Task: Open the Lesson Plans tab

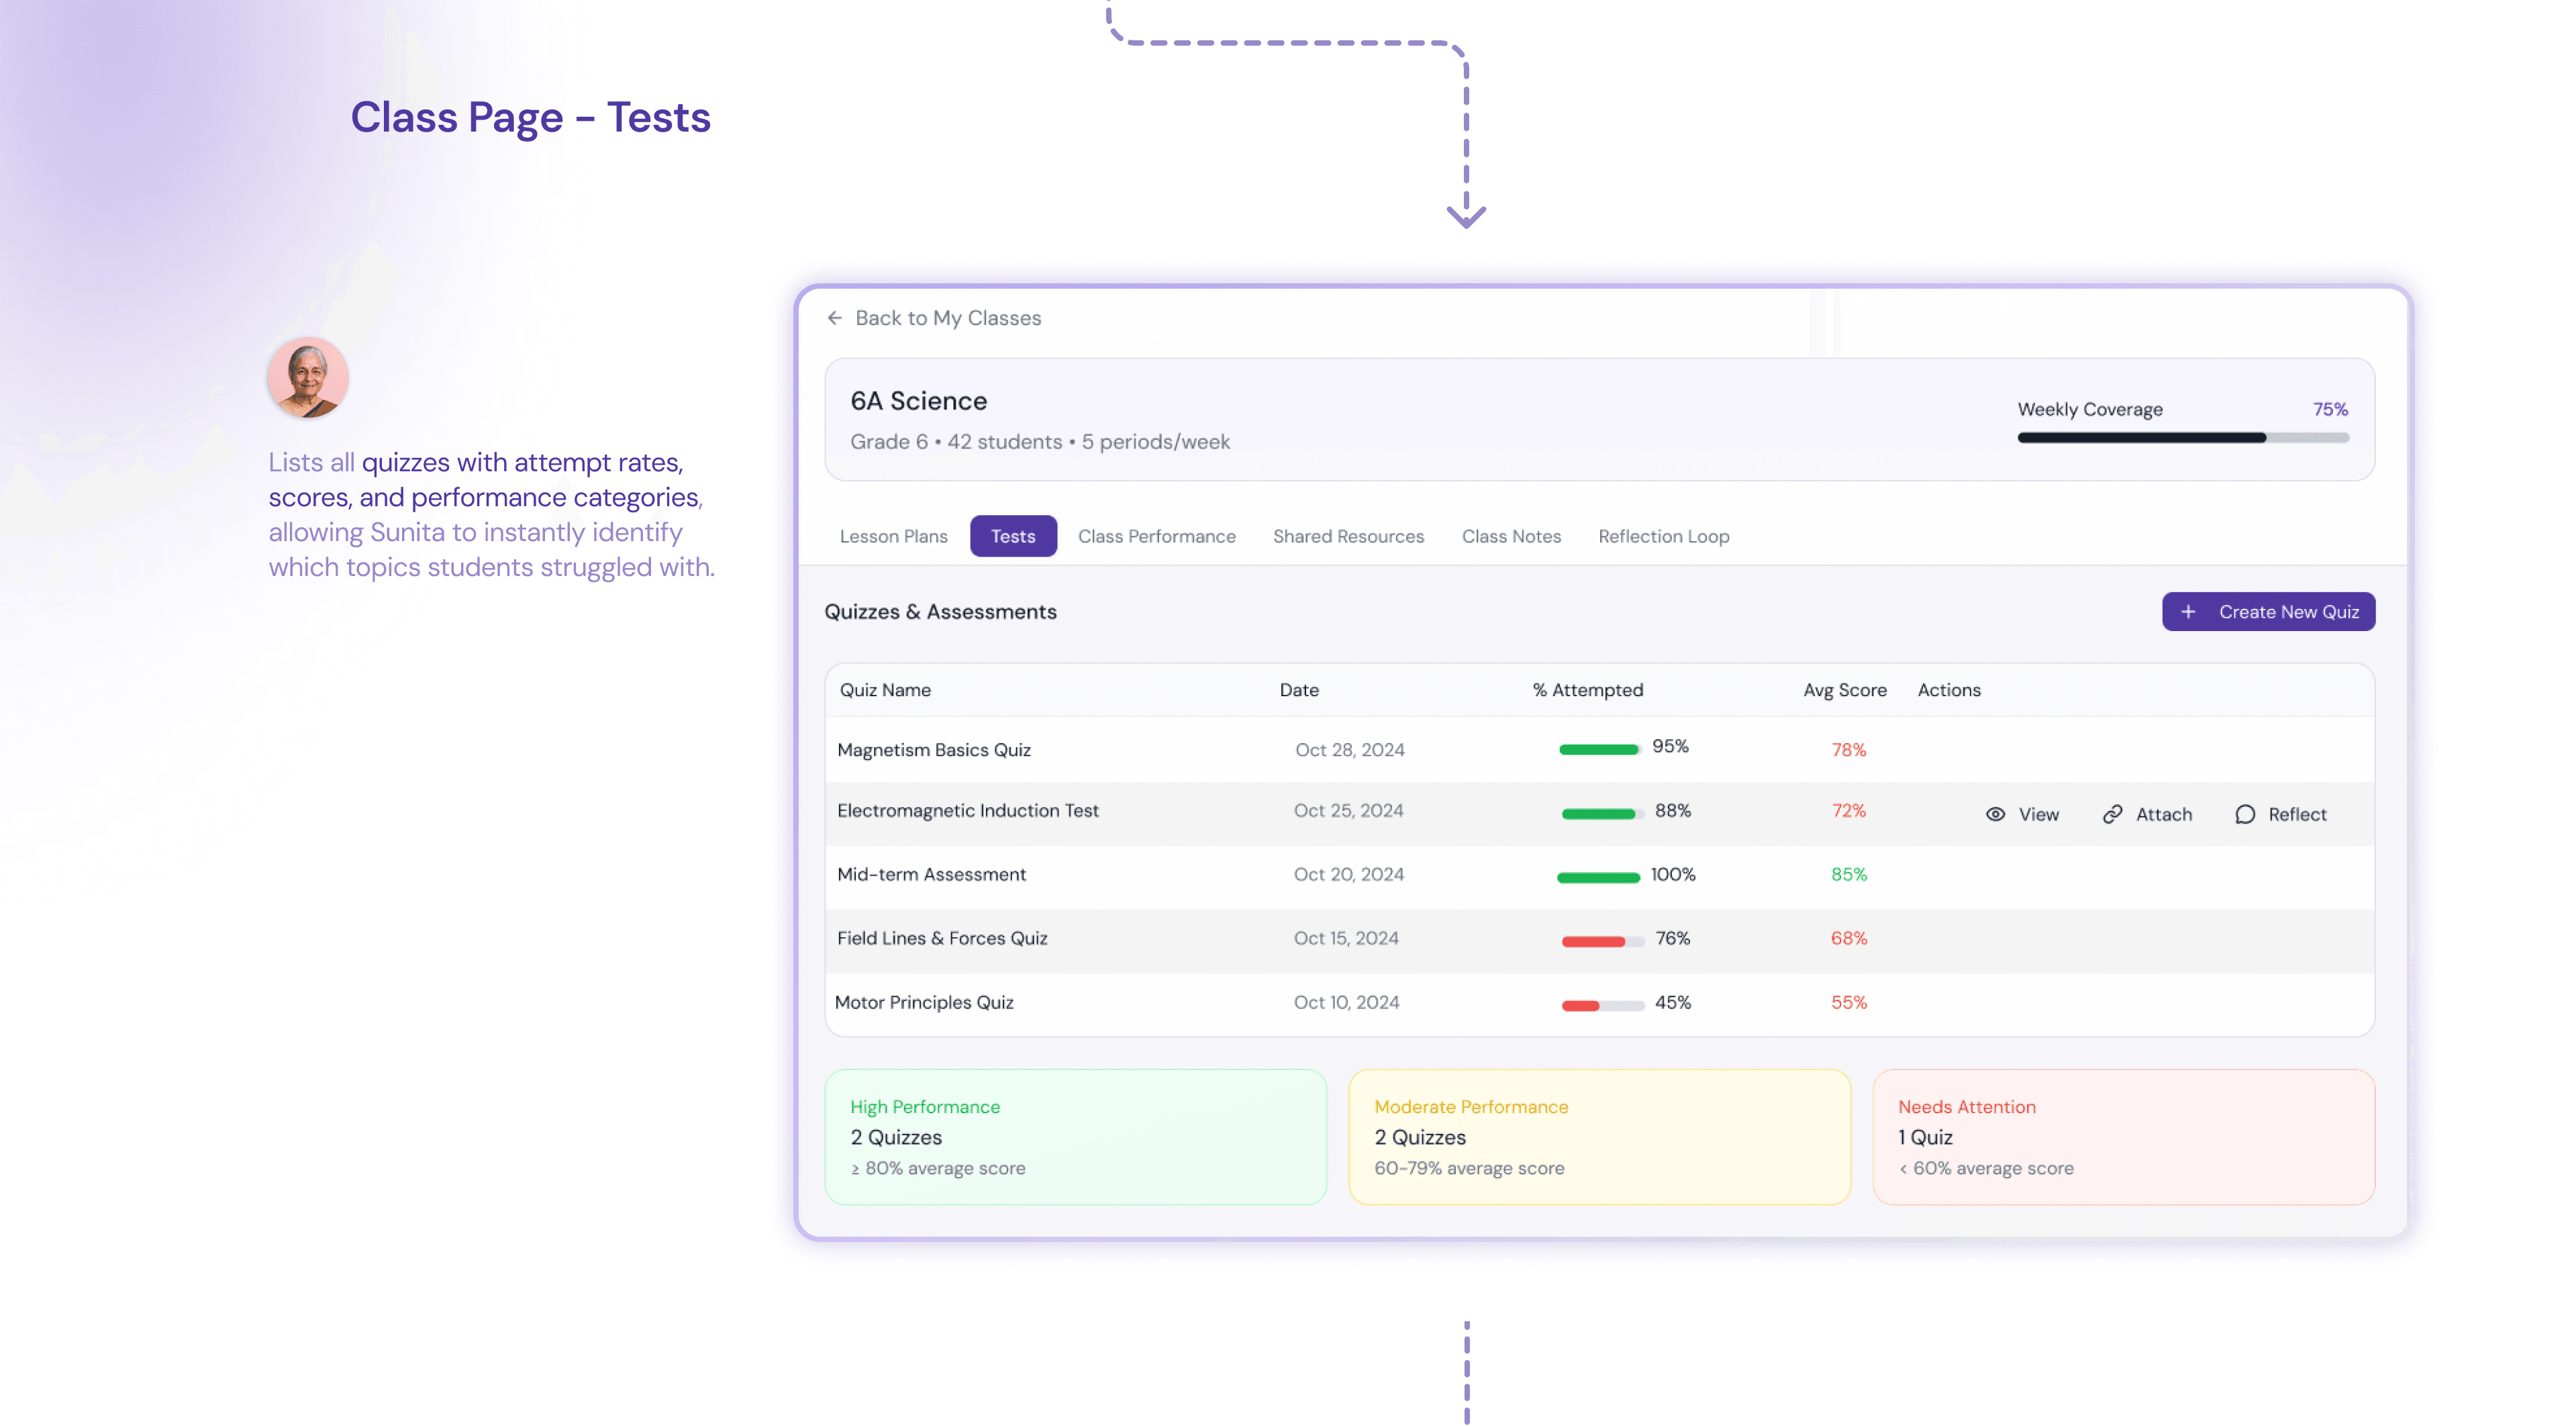Action: (x=893, y=536)
